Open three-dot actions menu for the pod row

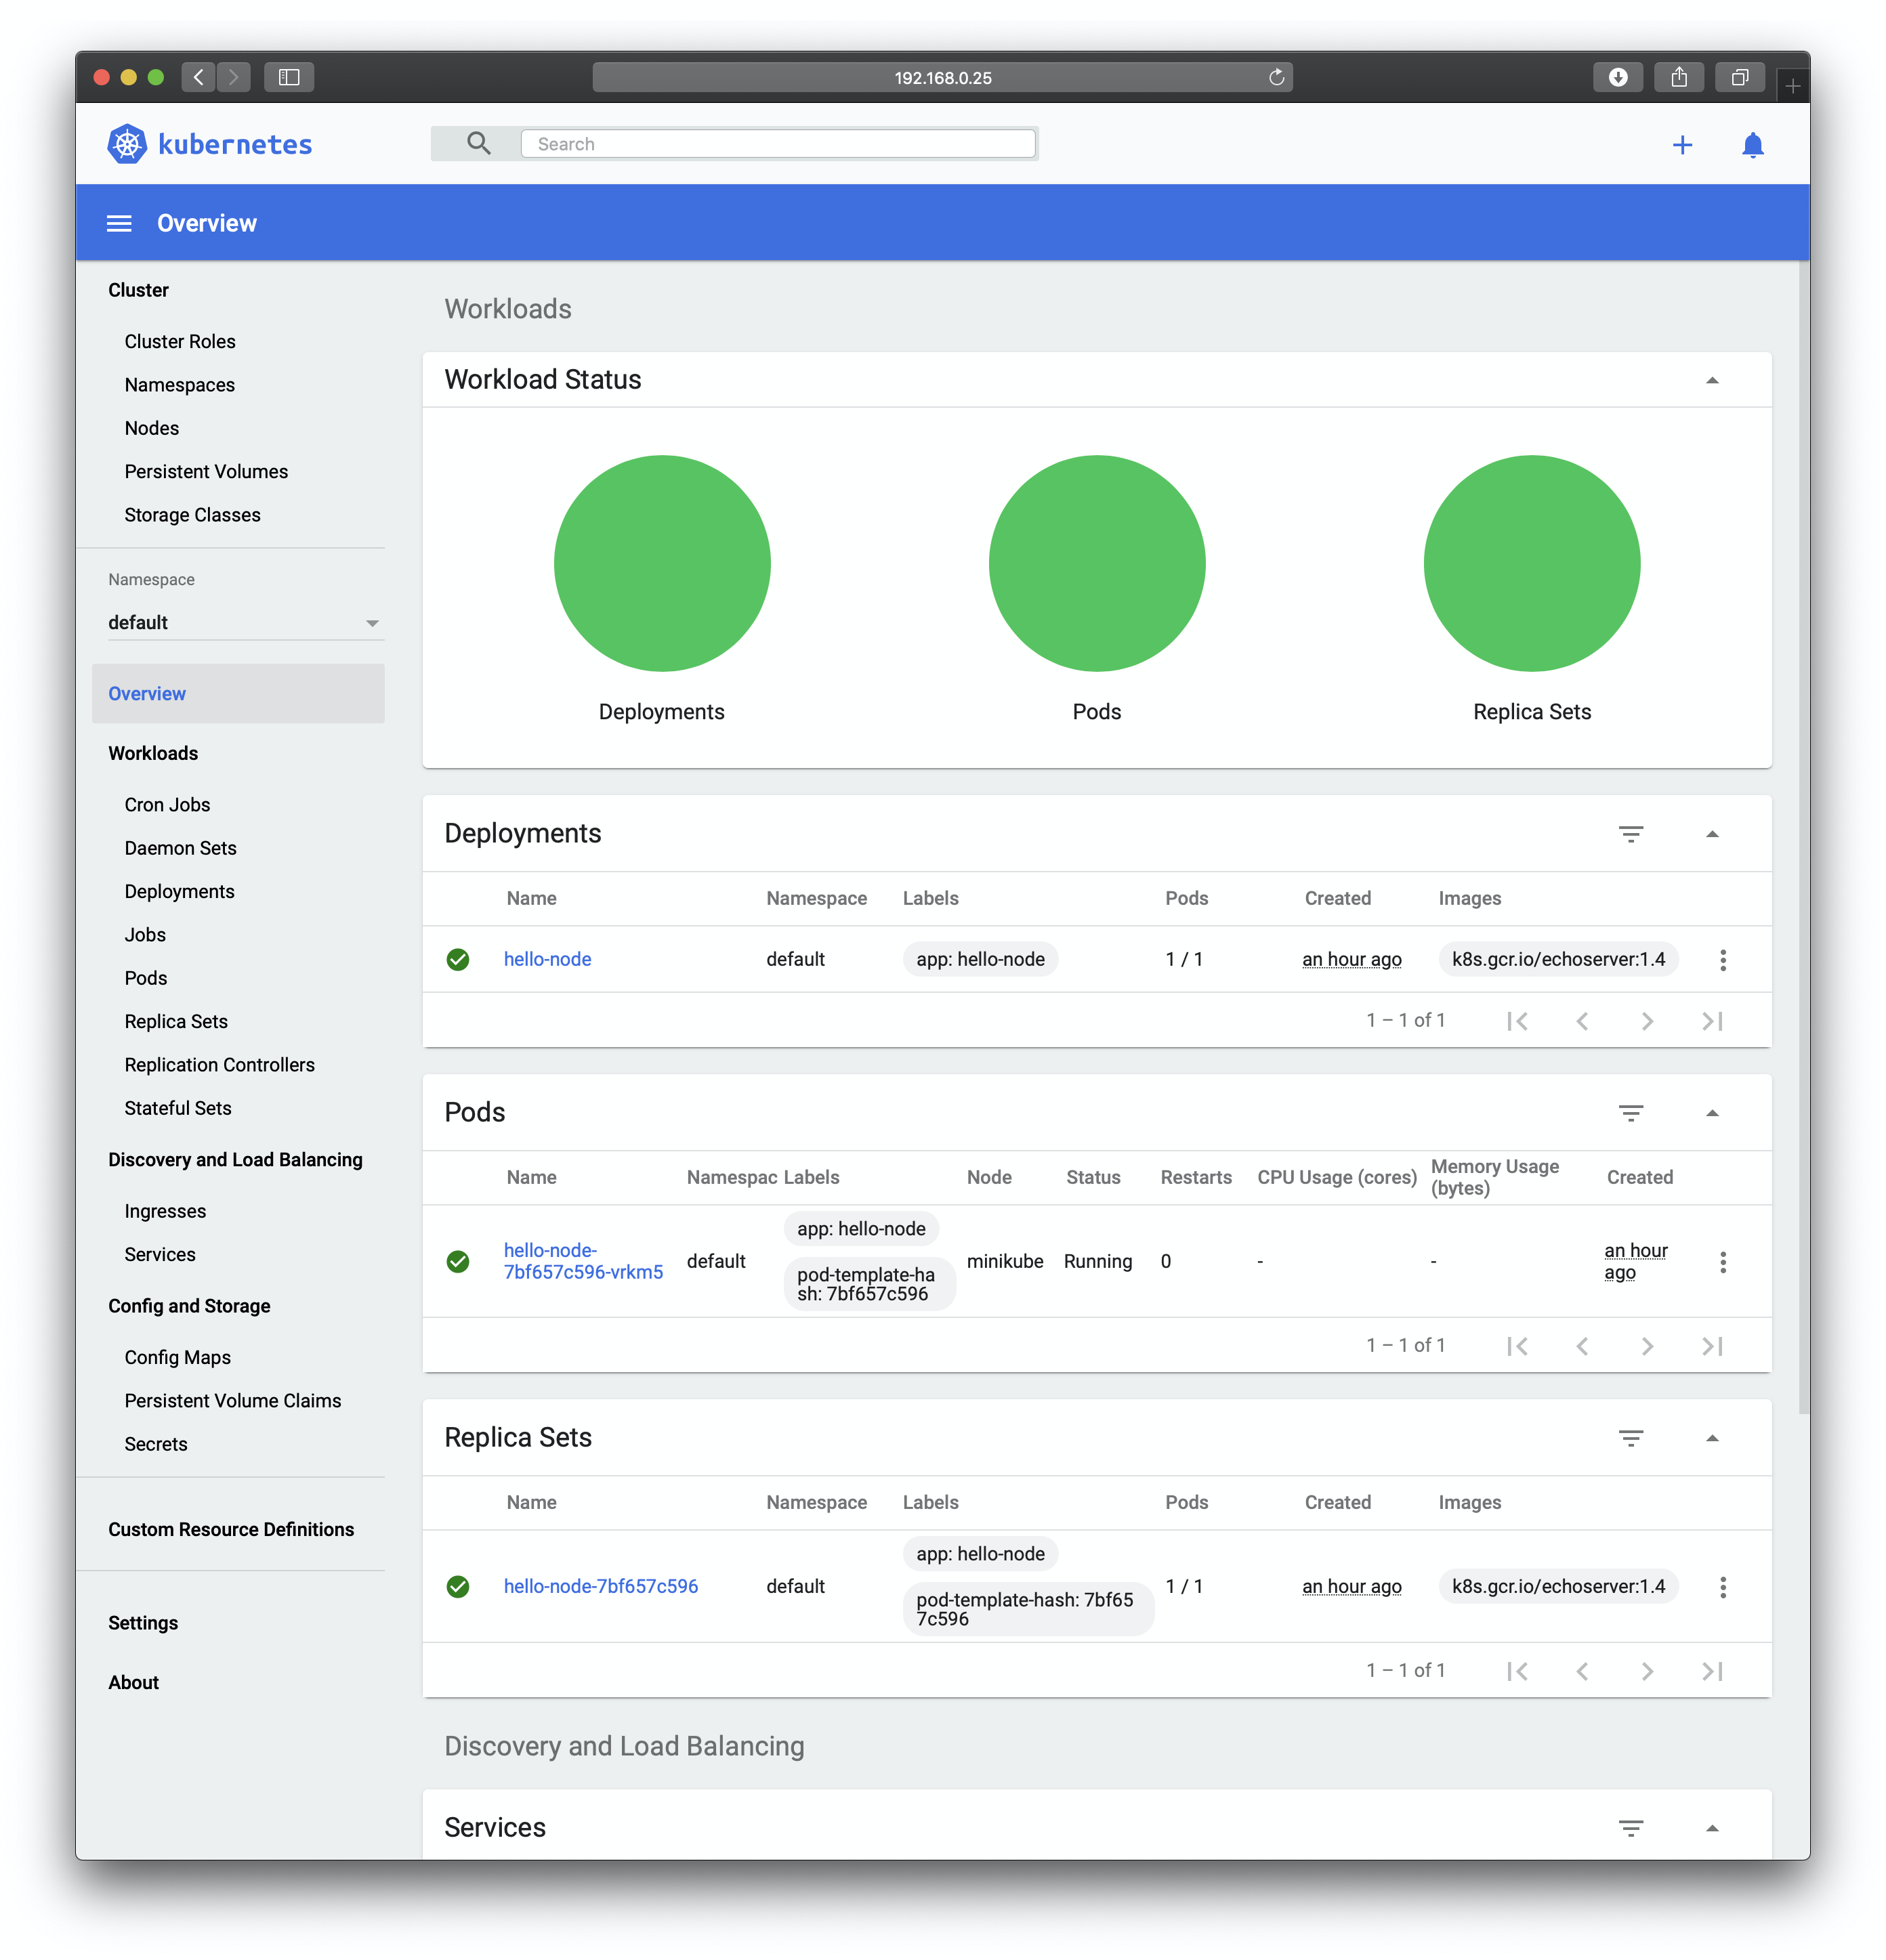pos(1722,1262)
